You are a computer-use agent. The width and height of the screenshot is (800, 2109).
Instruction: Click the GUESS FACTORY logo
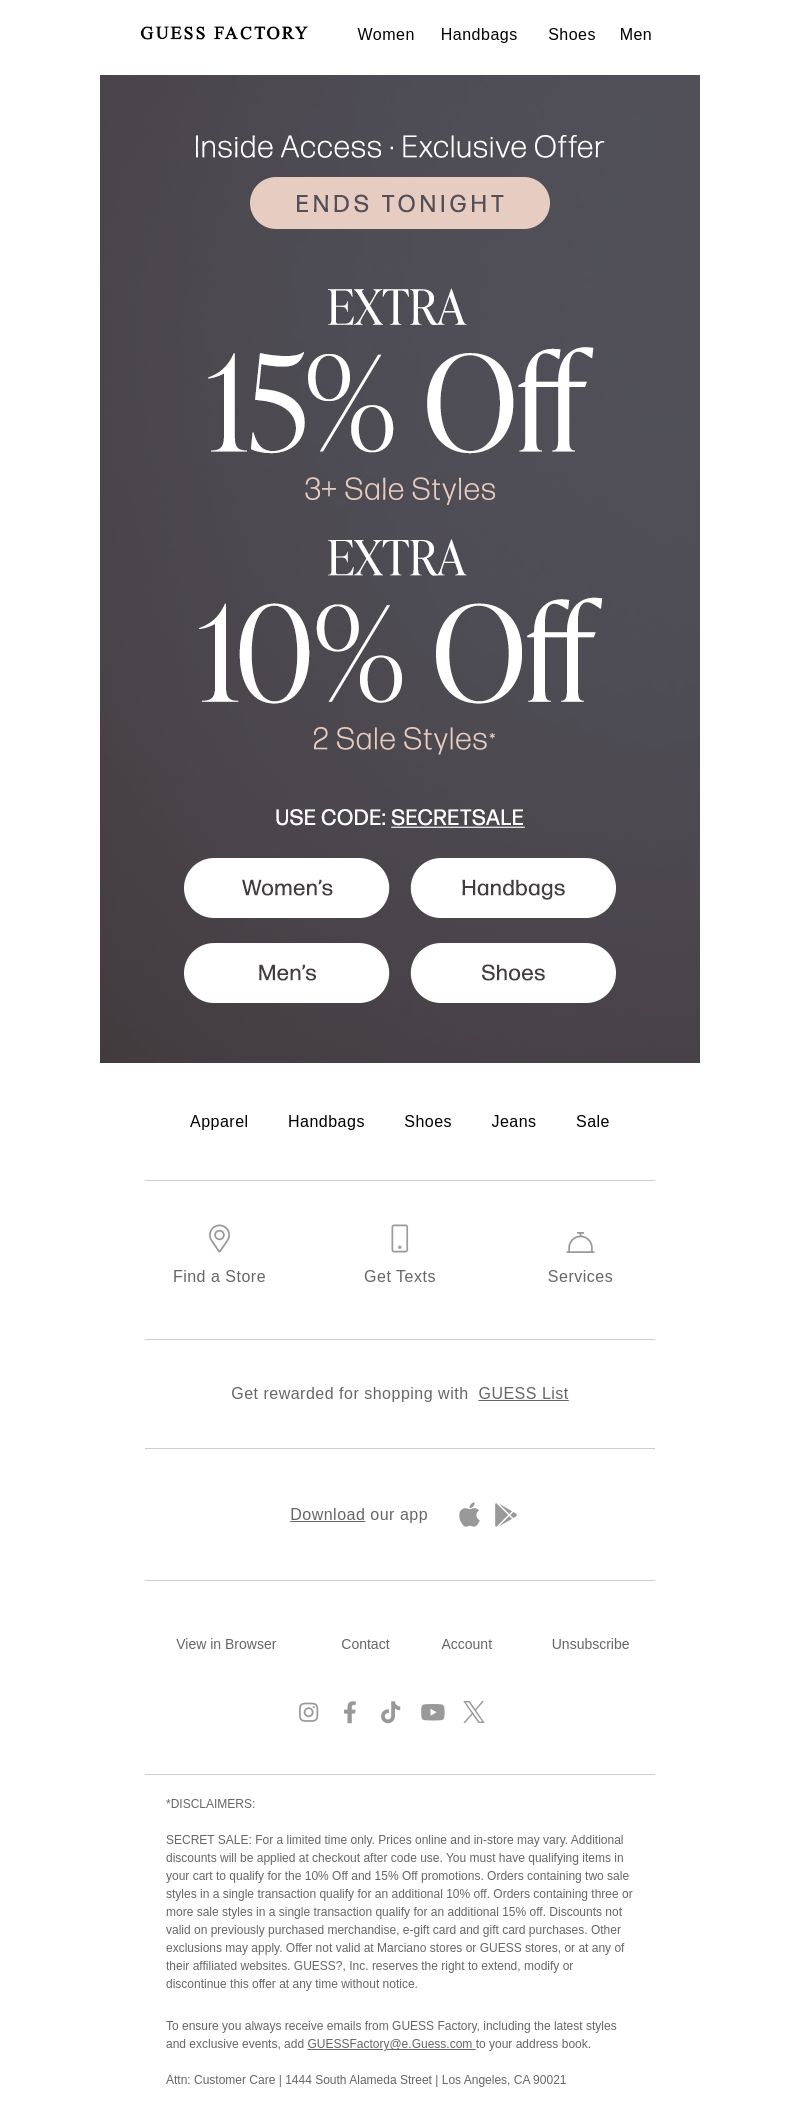224,33
